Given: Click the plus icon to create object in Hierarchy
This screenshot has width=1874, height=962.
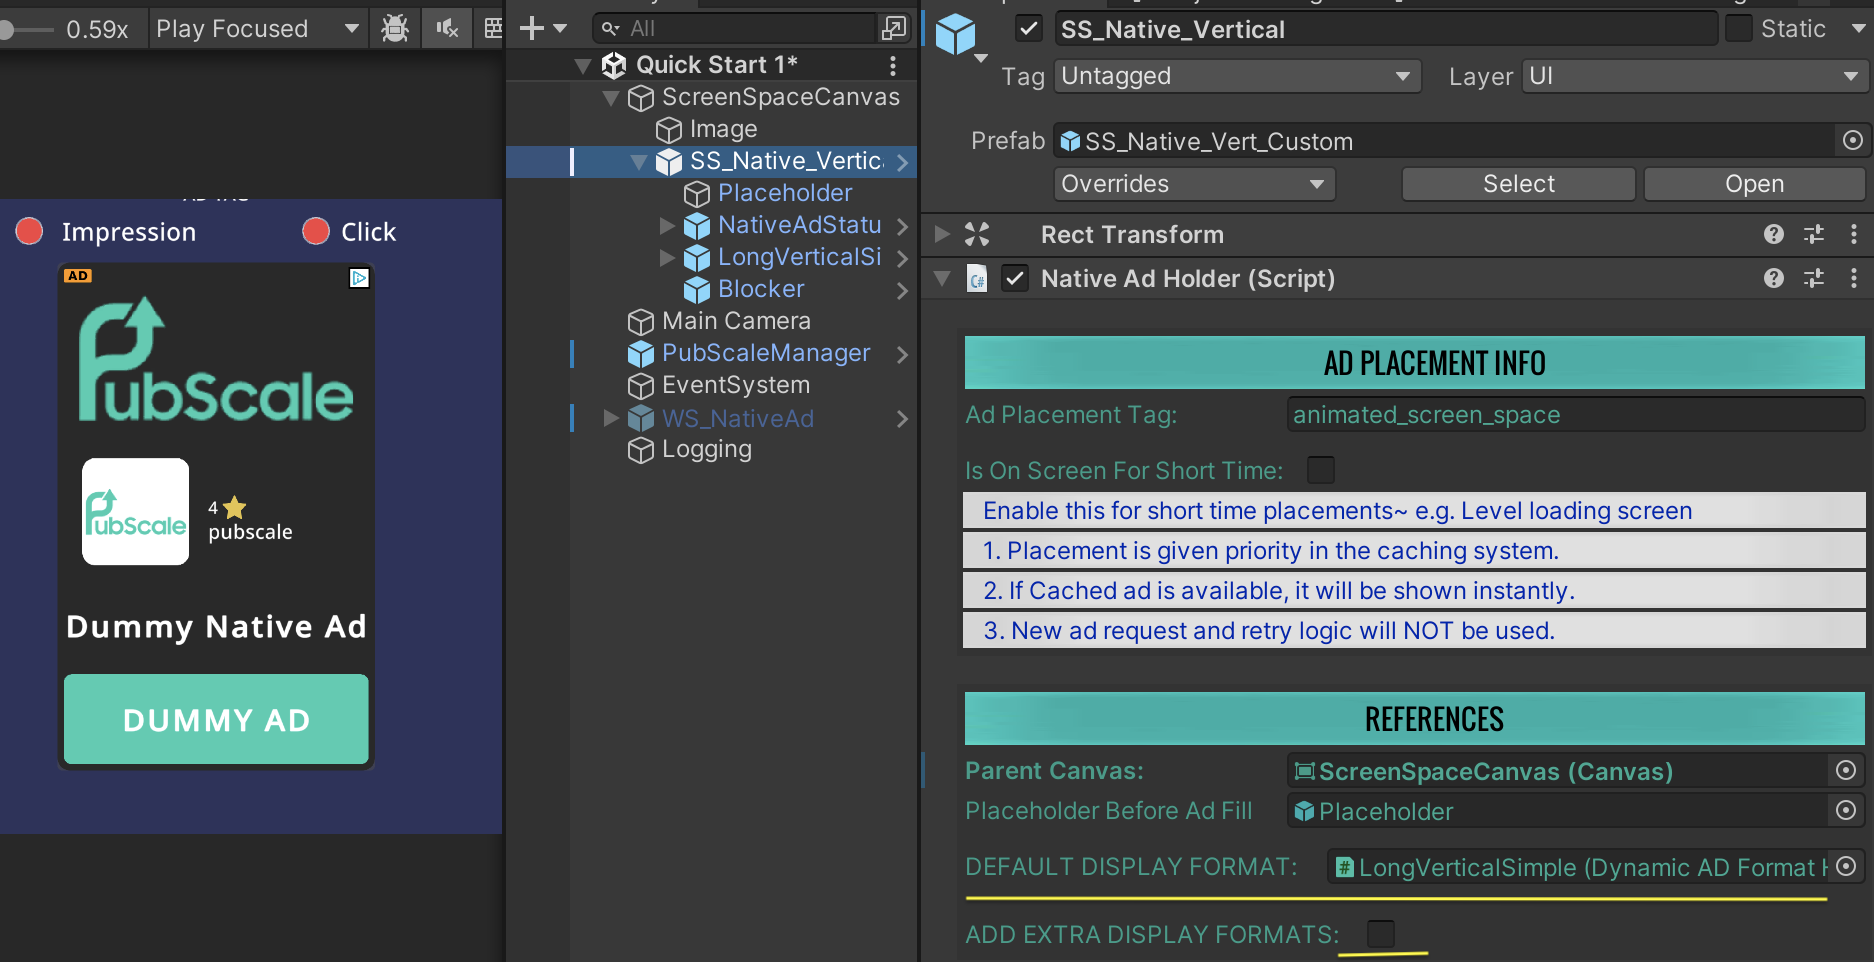Looking at the screenshot, I should tap(532, 29).
